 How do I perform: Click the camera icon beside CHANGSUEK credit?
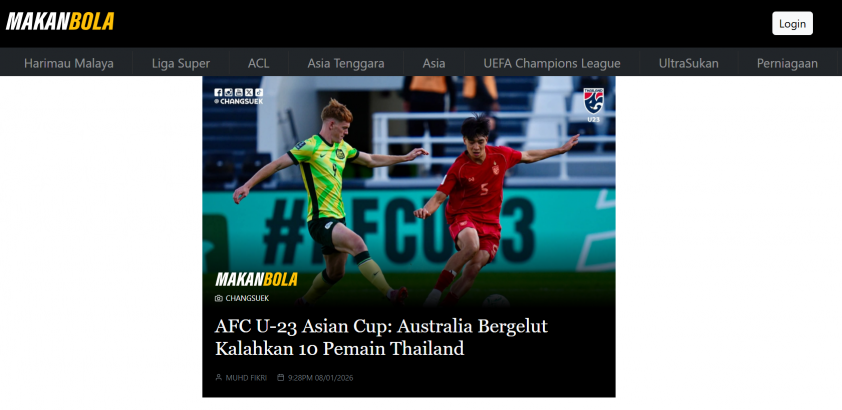(x=219, y=298)
